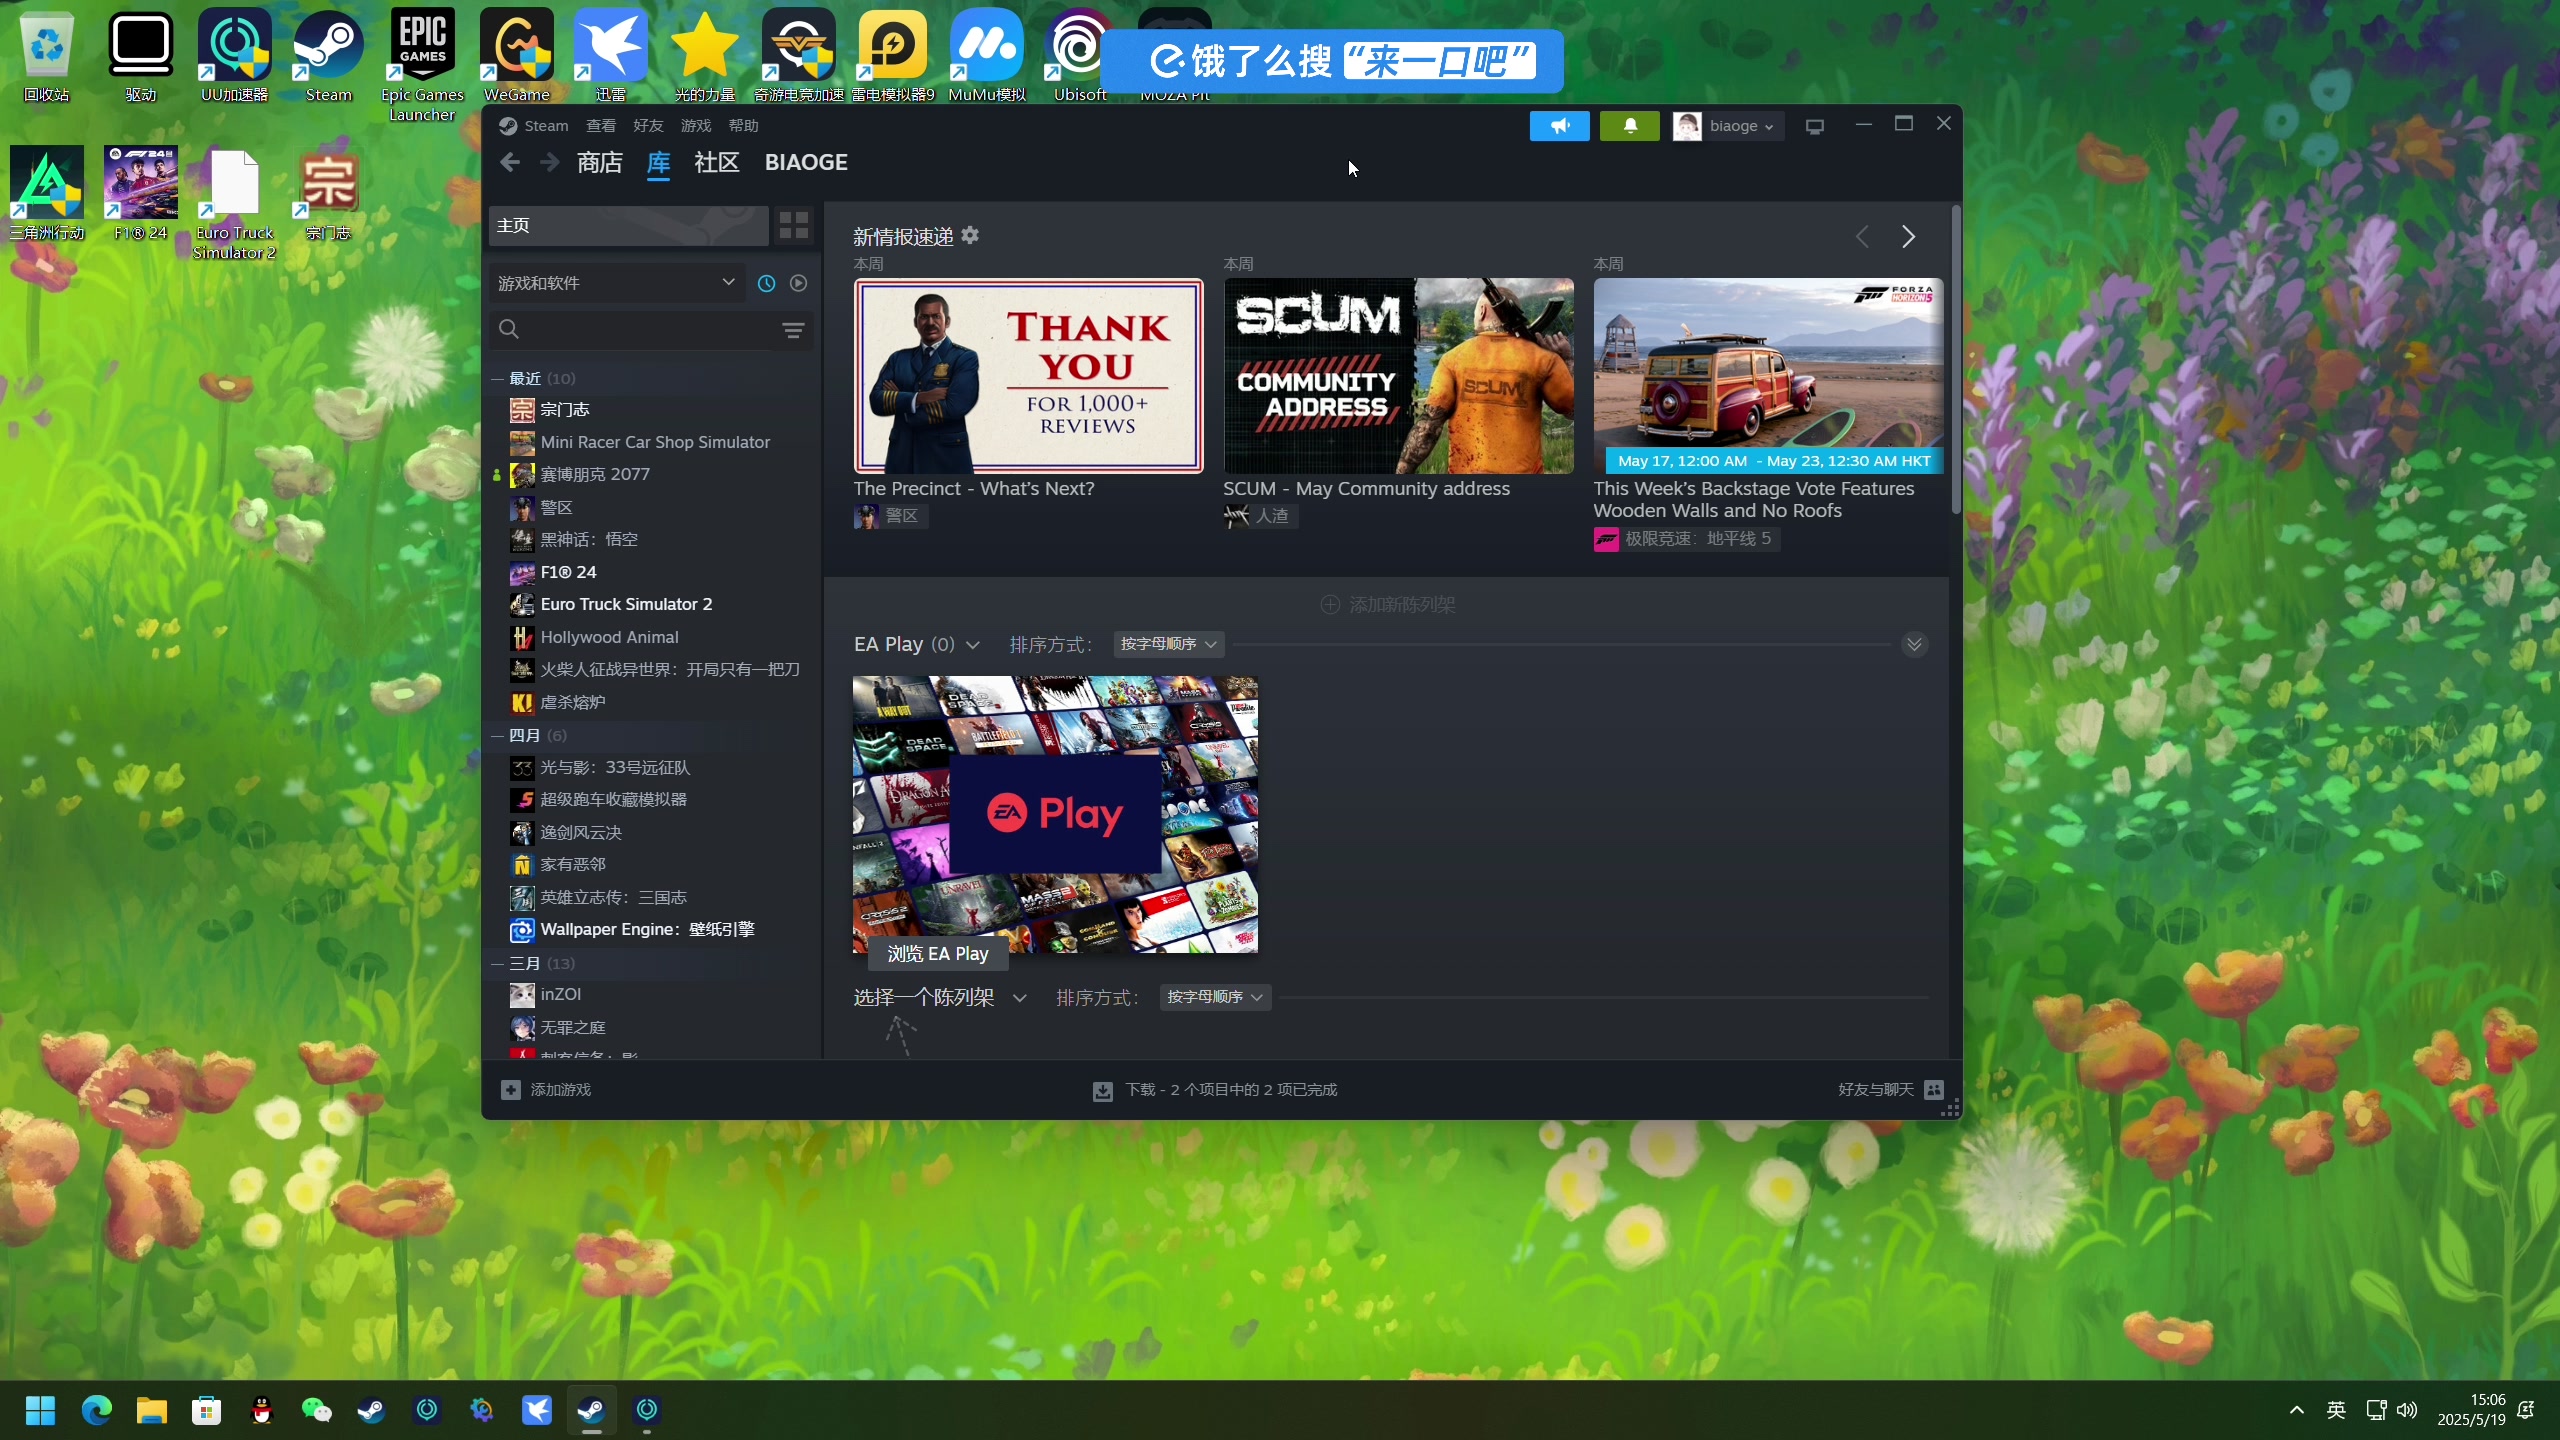2560x1440 pixels.
Task: Open the friends and chat icon
Action: 1934,1090
